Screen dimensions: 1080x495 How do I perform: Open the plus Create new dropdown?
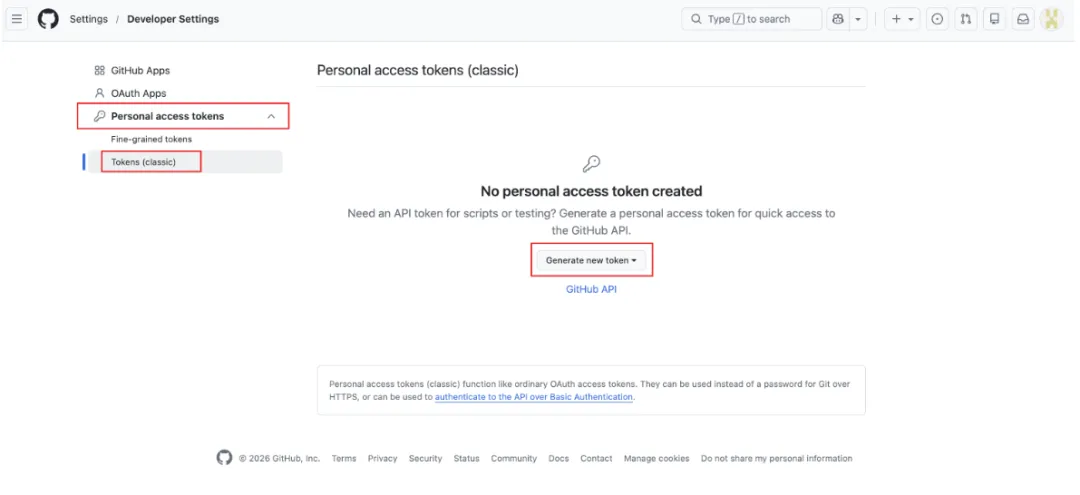tap(902, 19)
